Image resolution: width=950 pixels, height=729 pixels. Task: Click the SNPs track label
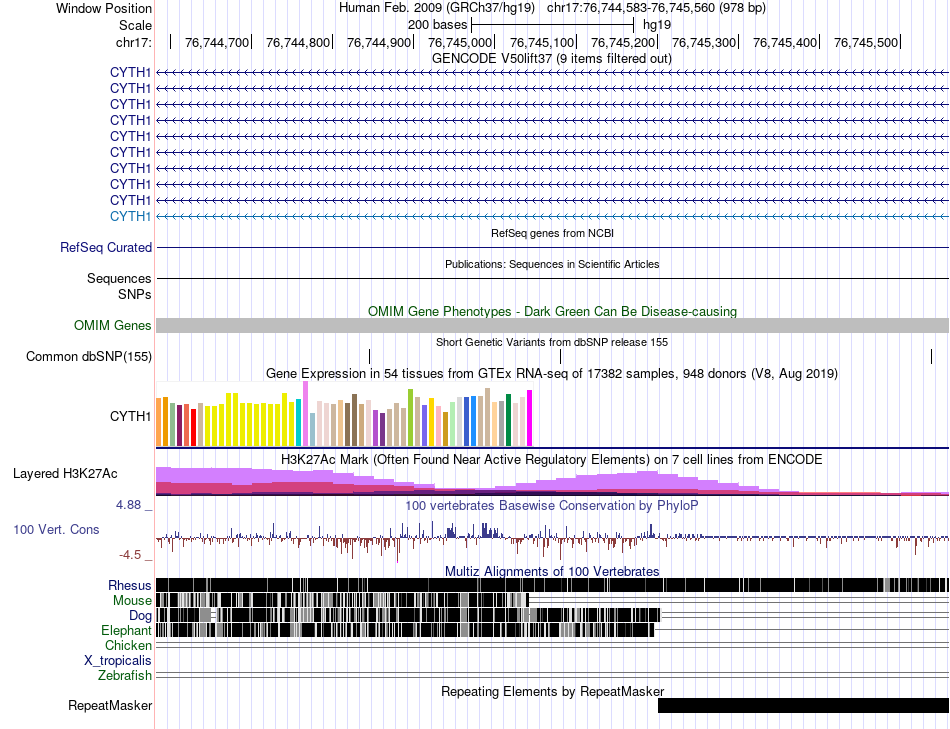point(135,295)
